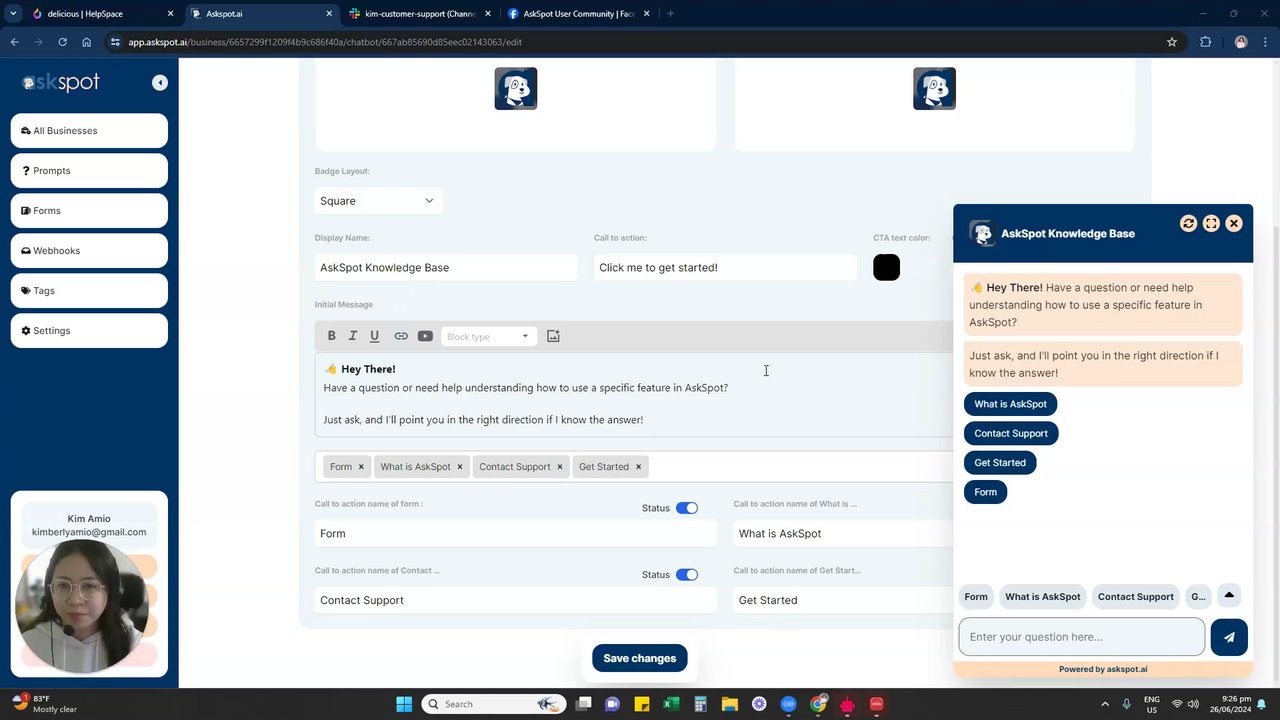The image size is (1280, 720).
Task: Click the Save changes button
Action: (x=640, y=658)
